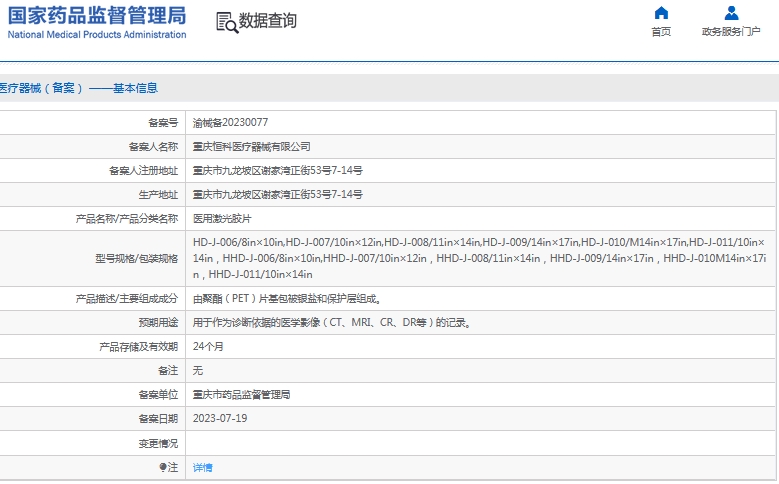The height and width of the screenshot is (484, 779).
Task: Click the 产品名称/产品分类名称 label
Action: (x=127, y=219)
